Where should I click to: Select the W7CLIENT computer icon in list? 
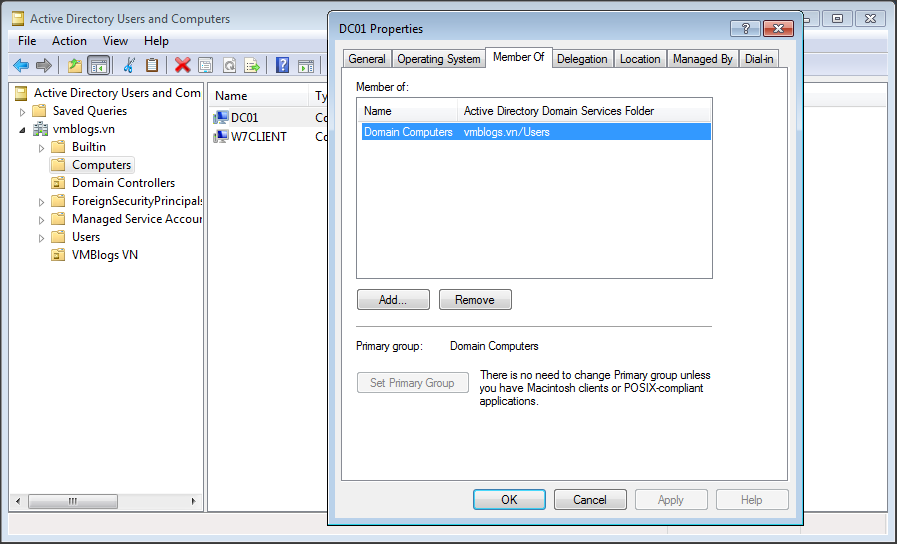(x=221, y=137)
